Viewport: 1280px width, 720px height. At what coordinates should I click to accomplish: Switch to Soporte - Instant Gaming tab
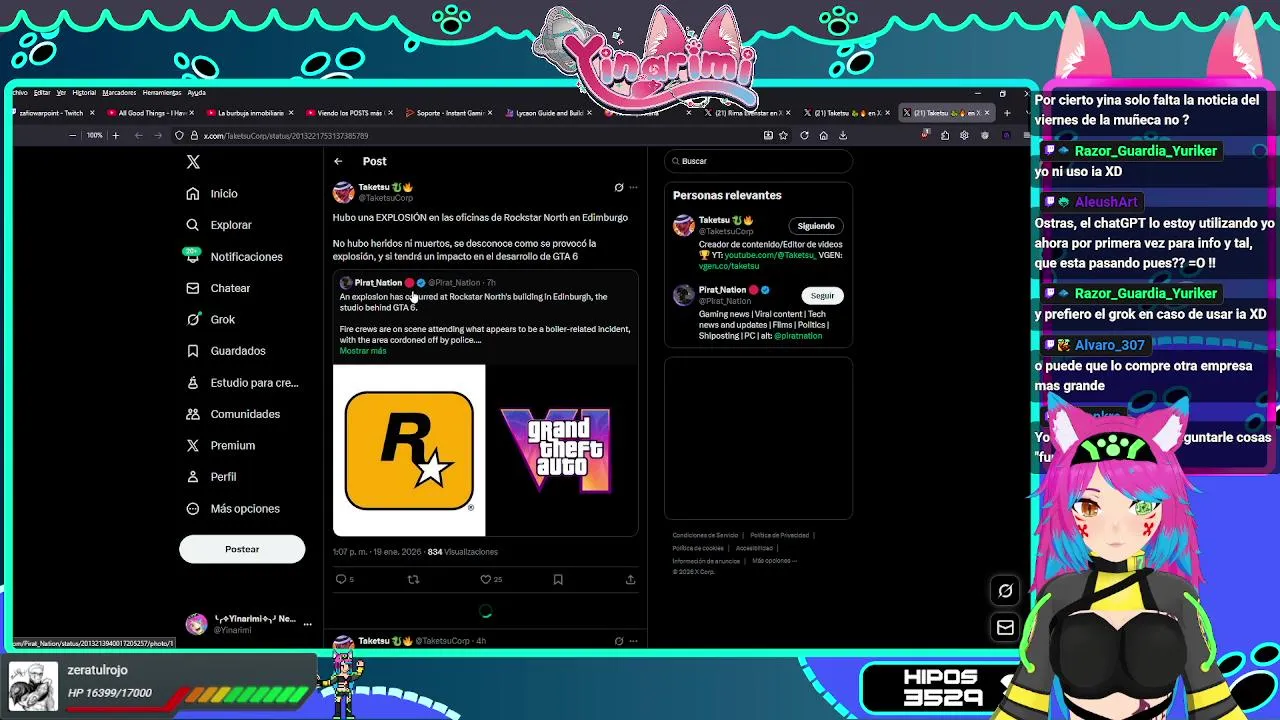(x=449, y=113)
